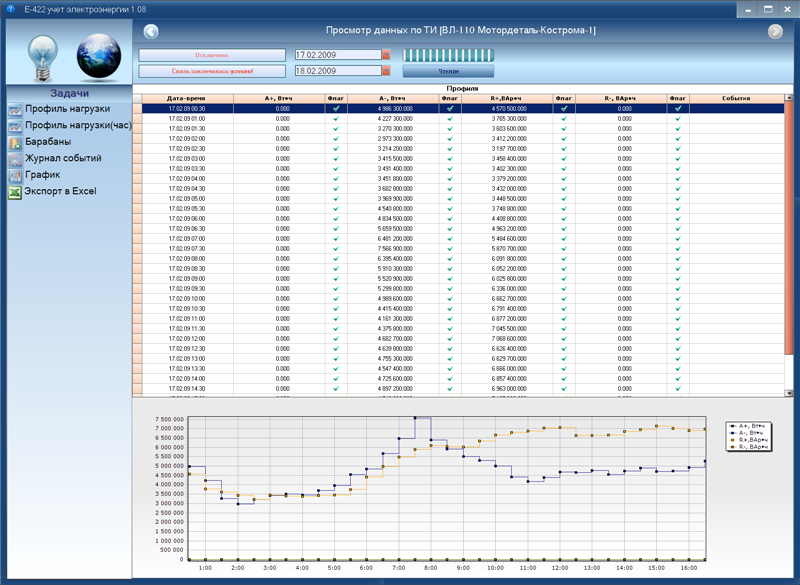Click the Задачи panel heading
Screen dimensions: 800x585
pyautogui.click(x=69, y=93)
